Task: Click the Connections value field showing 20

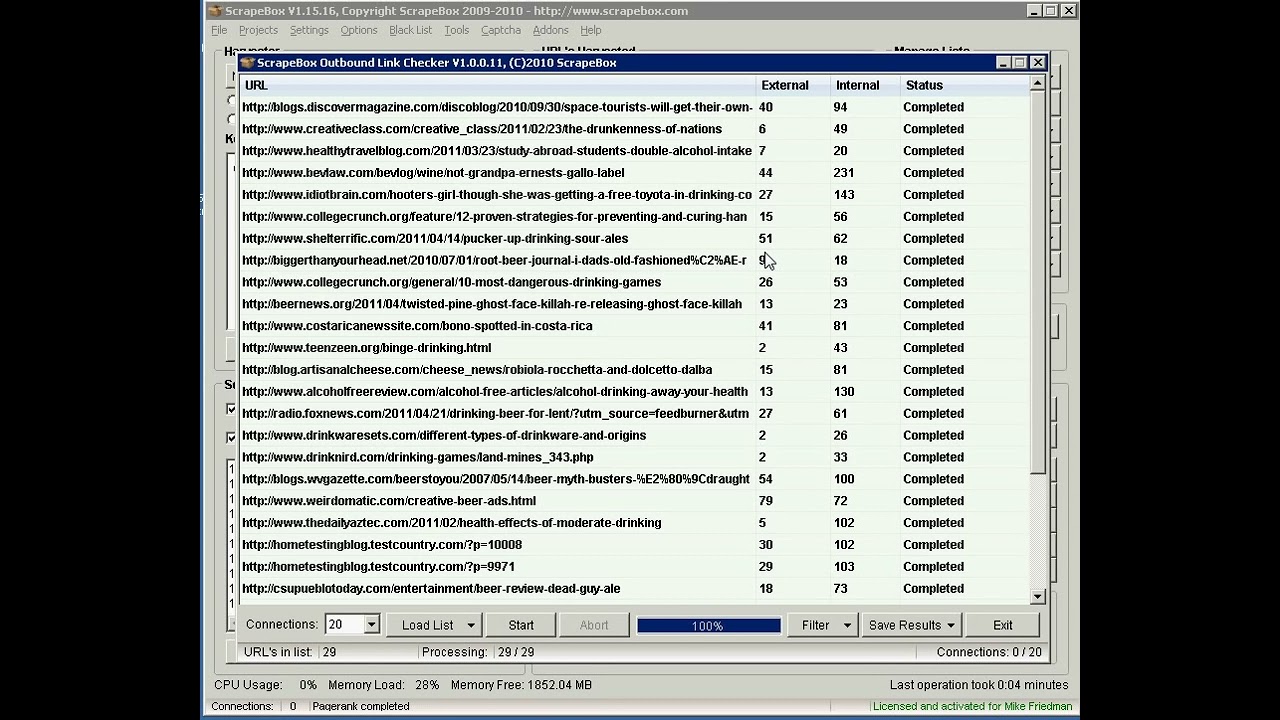Action: click(x=344, y=625)
